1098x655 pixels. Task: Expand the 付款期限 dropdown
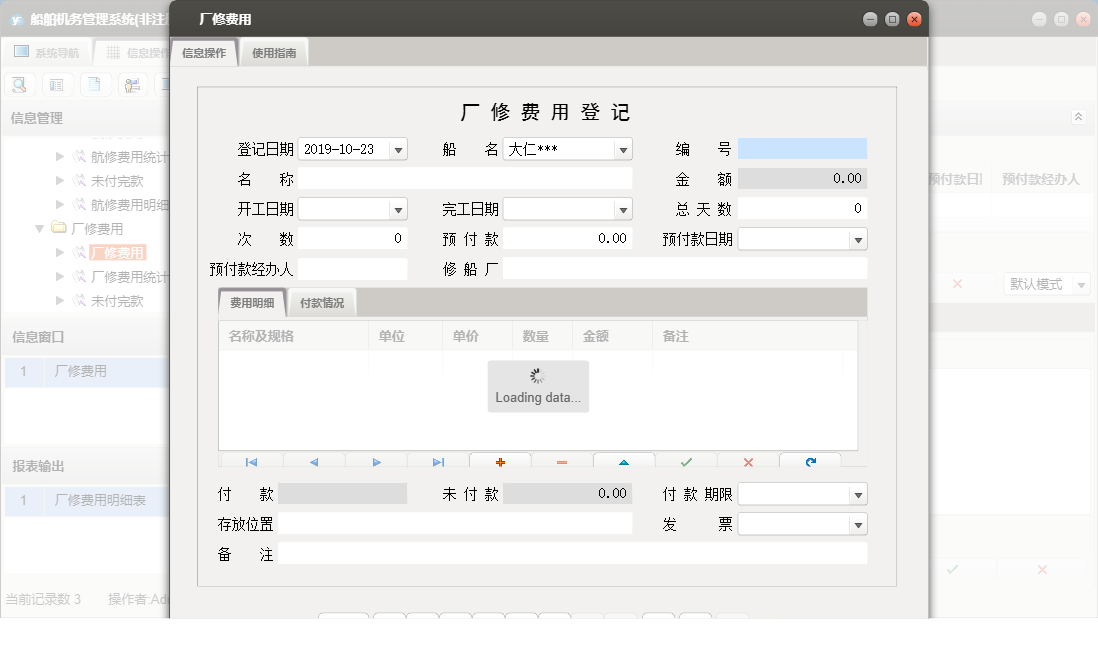[x=857, y=495]
